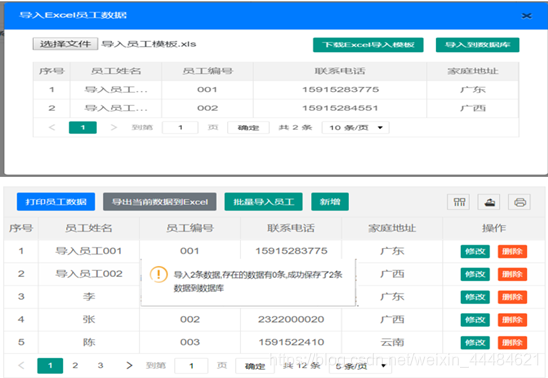Click phone 2322000020 in main table
The width and height of the screenshot is (548, 378).
291,319
